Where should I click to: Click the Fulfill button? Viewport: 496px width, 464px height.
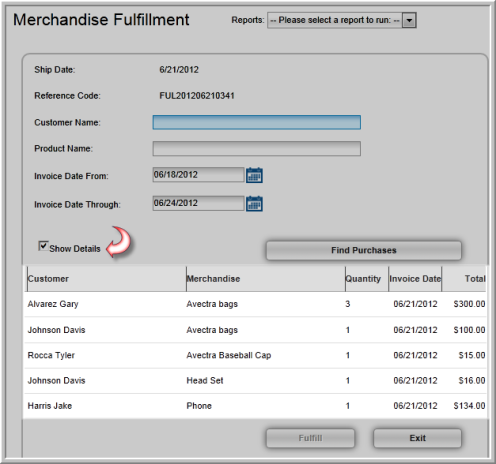(x=310, y=438)
